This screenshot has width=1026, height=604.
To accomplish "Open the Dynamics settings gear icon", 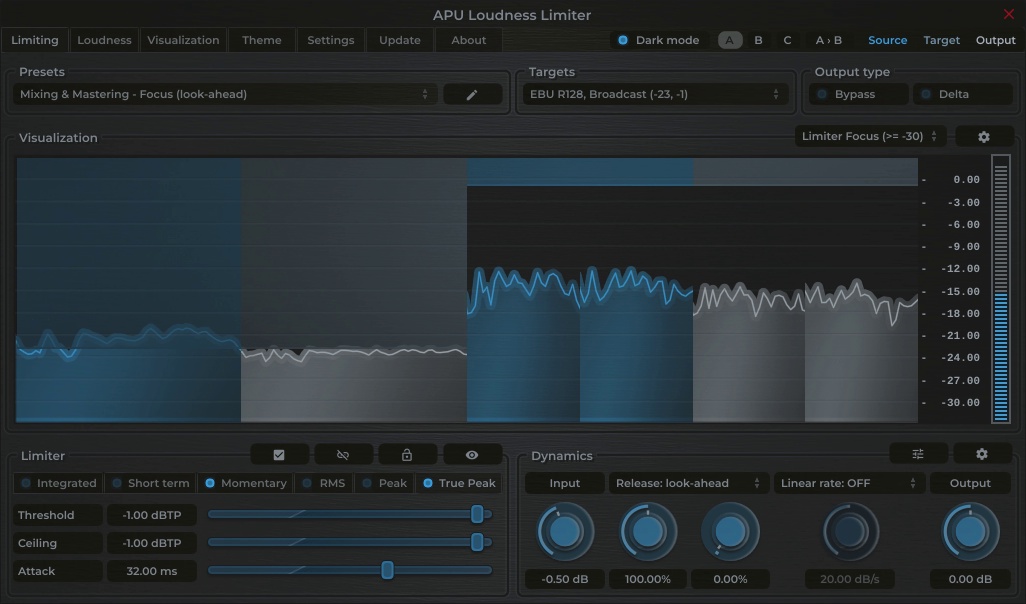I will (x=981, y=453).
